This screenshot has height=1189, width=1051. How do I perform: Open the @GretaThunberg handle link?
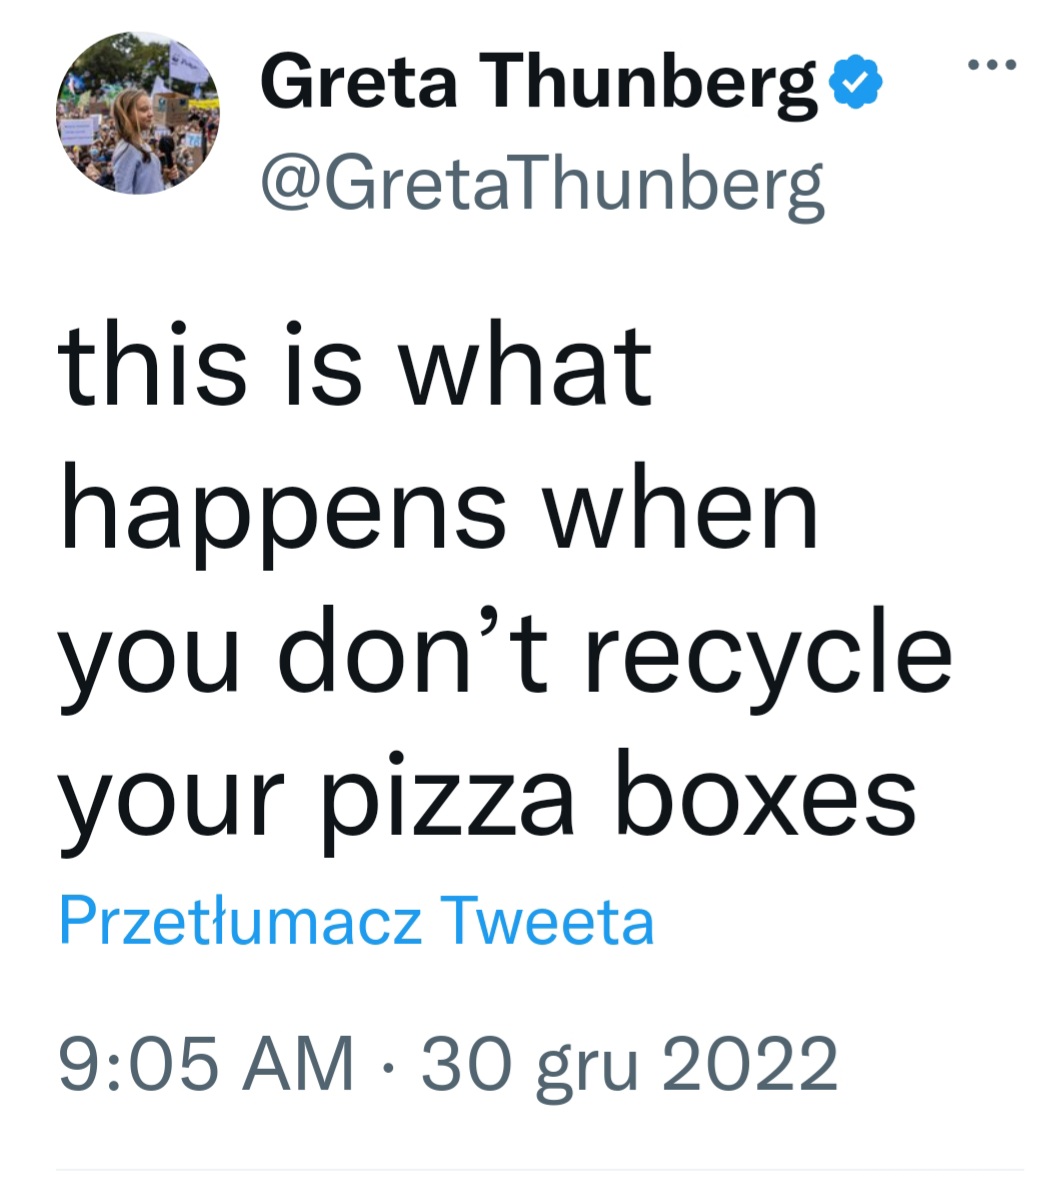click(x=541, y=183)
